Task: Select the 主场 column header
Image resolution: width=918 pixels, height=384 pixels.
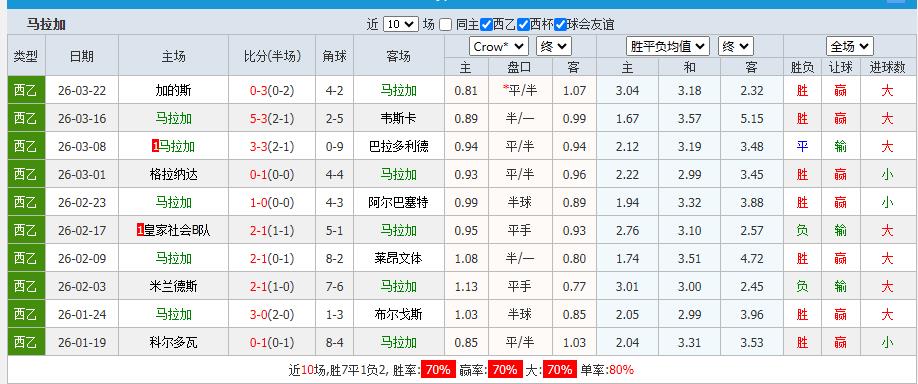Action: point(173,56)
